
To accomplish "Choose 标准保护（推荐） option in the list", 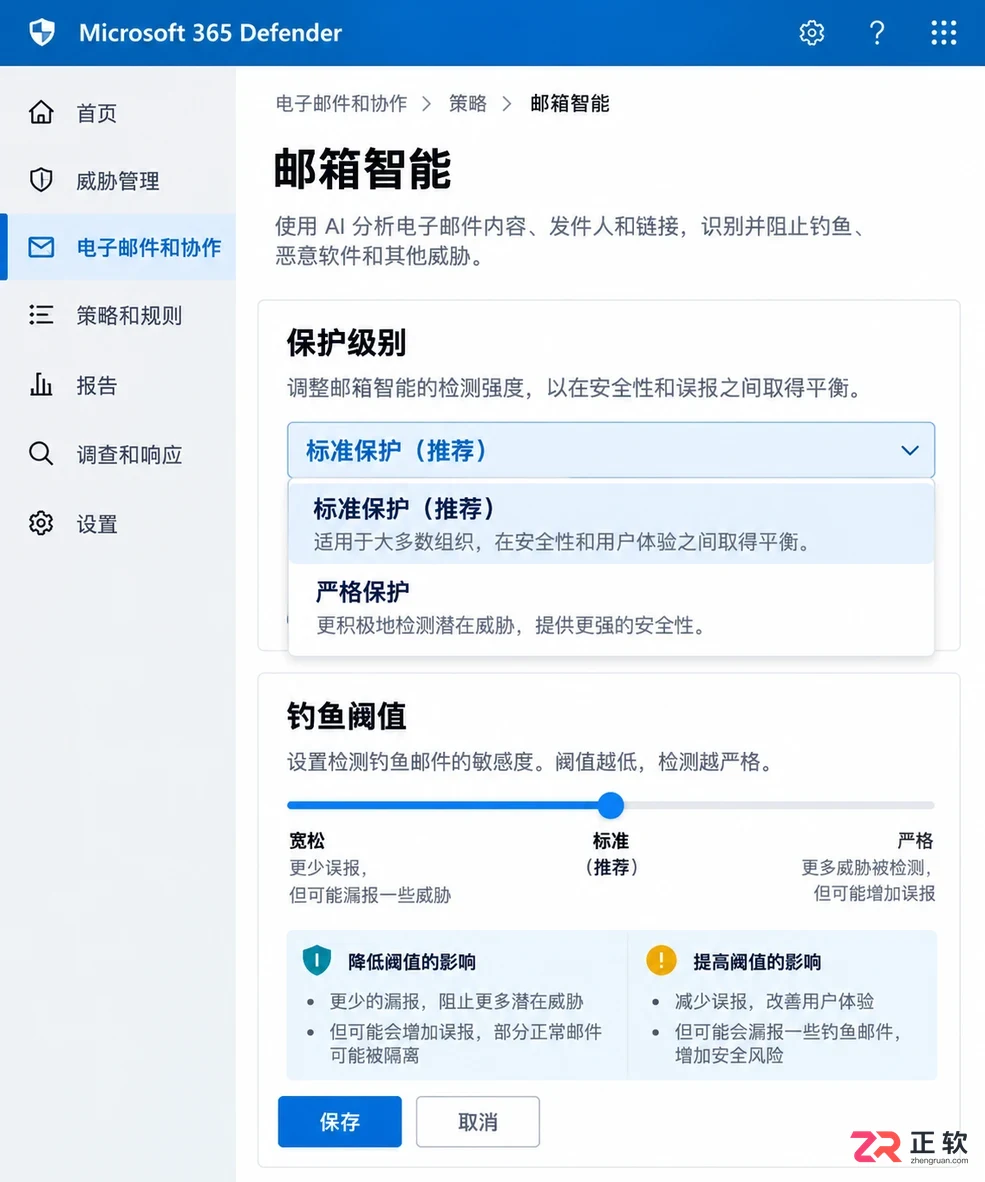I will [610, 524].
